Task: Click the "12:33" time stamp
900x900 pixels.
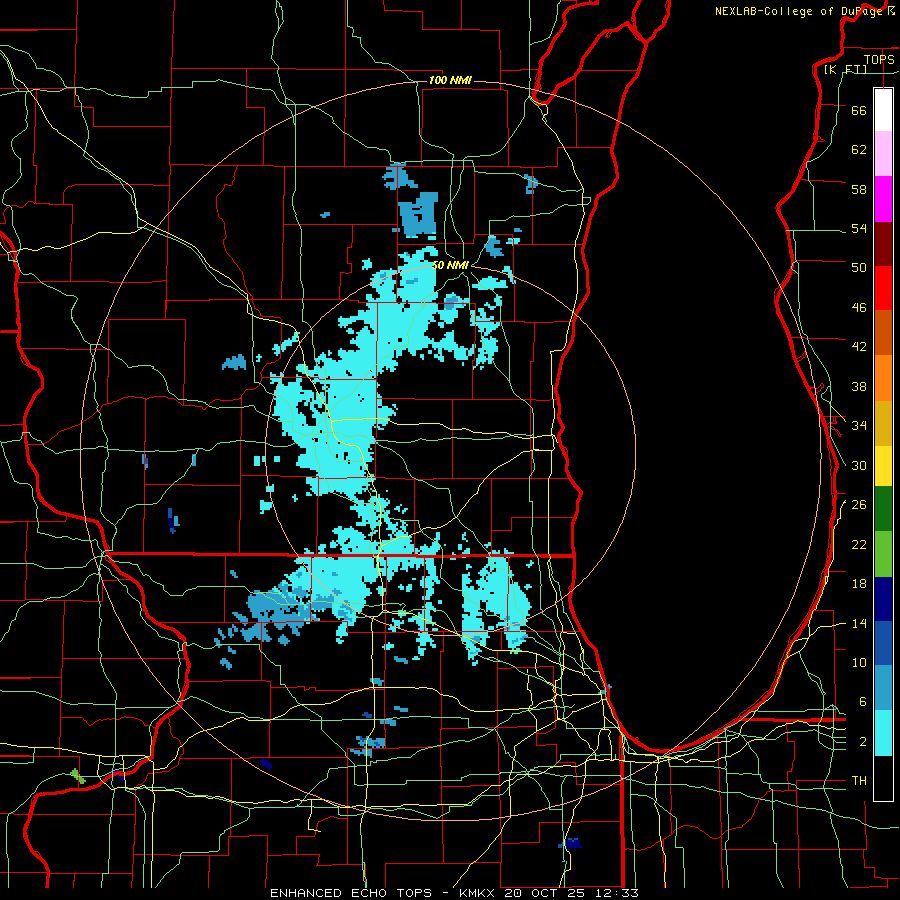Action: click(x=616, y=893)
